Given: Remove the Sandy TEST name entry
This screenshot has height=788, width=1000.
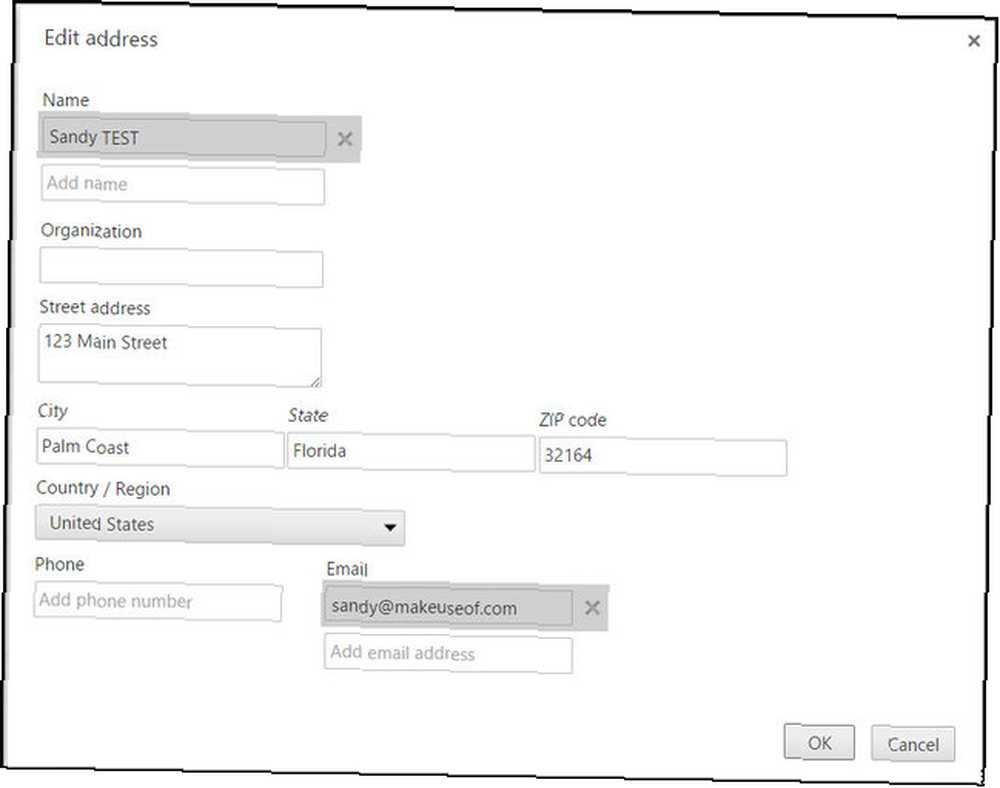Looking at the screenshot, I should pyautogui.click(x=344, y=138).
